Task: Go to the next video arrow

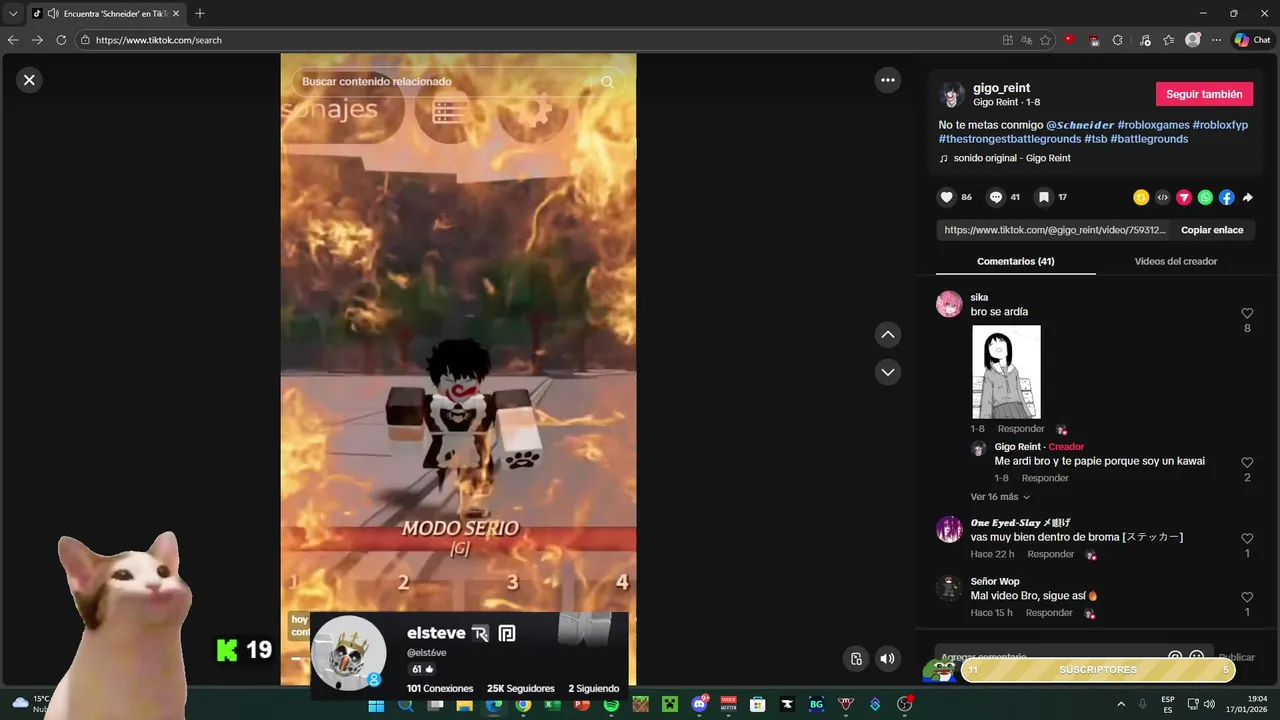Action: (888, 372)
